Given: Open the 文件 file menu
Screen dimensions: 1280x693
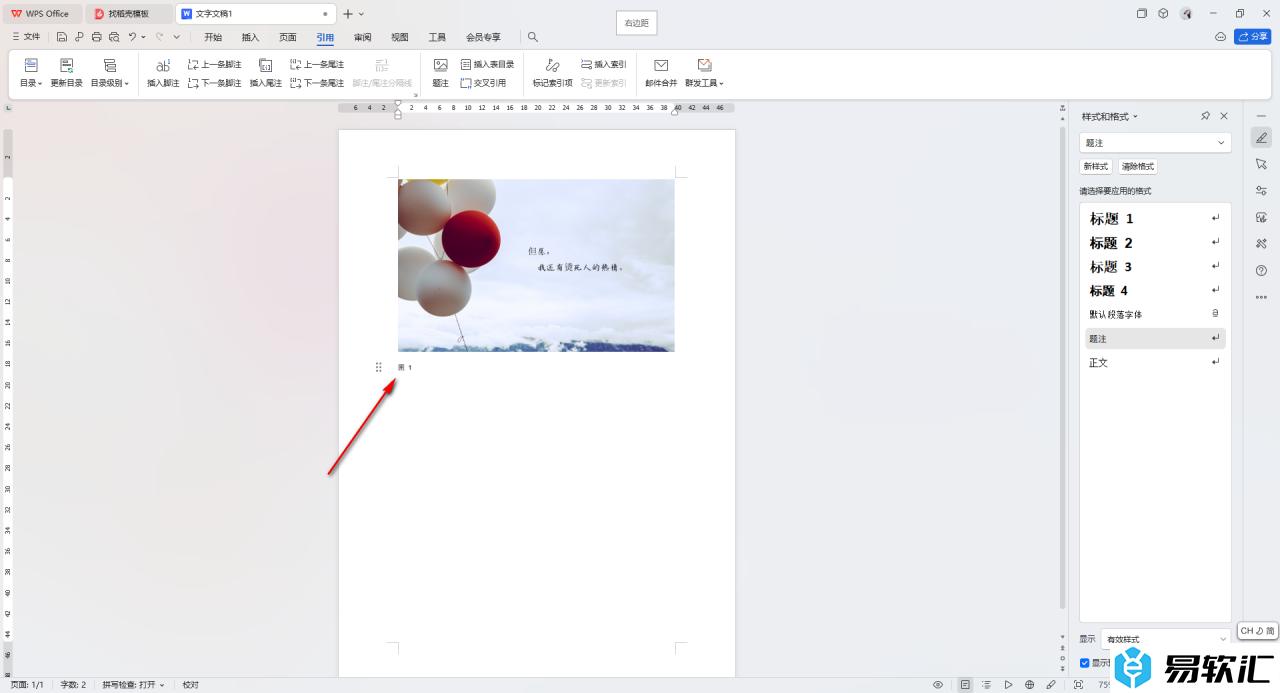Looking at the screenshot, I should 26,37.
